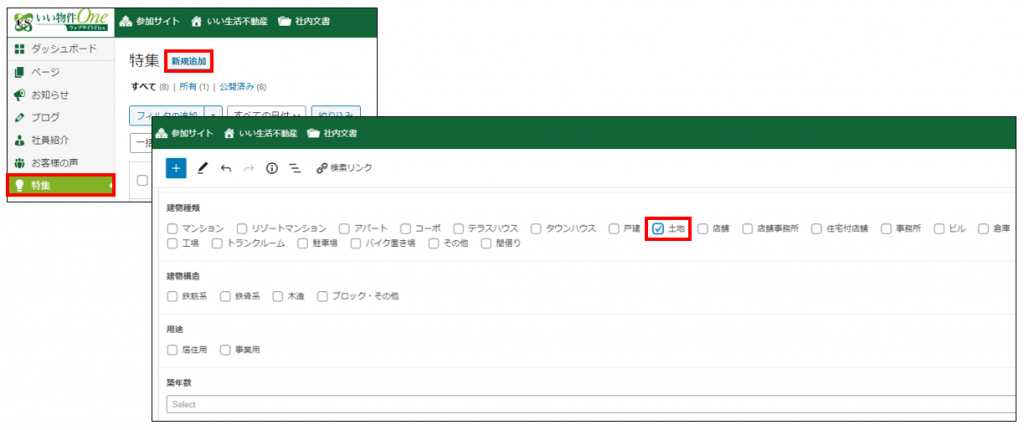Click the undo arrow icon
The height and width of the screenshot is (430, 1024).
pos(226,168)
